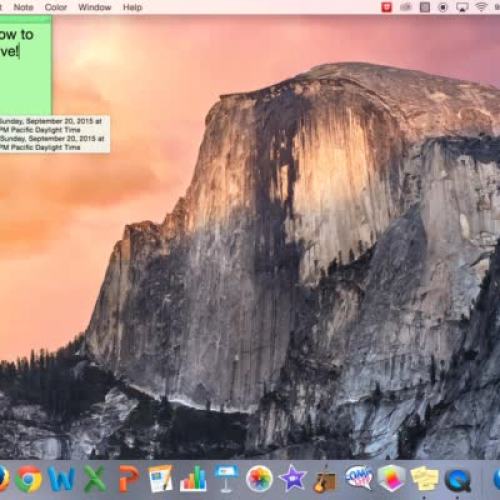Open the Wi-Fi status menu

tap(481, 7)
